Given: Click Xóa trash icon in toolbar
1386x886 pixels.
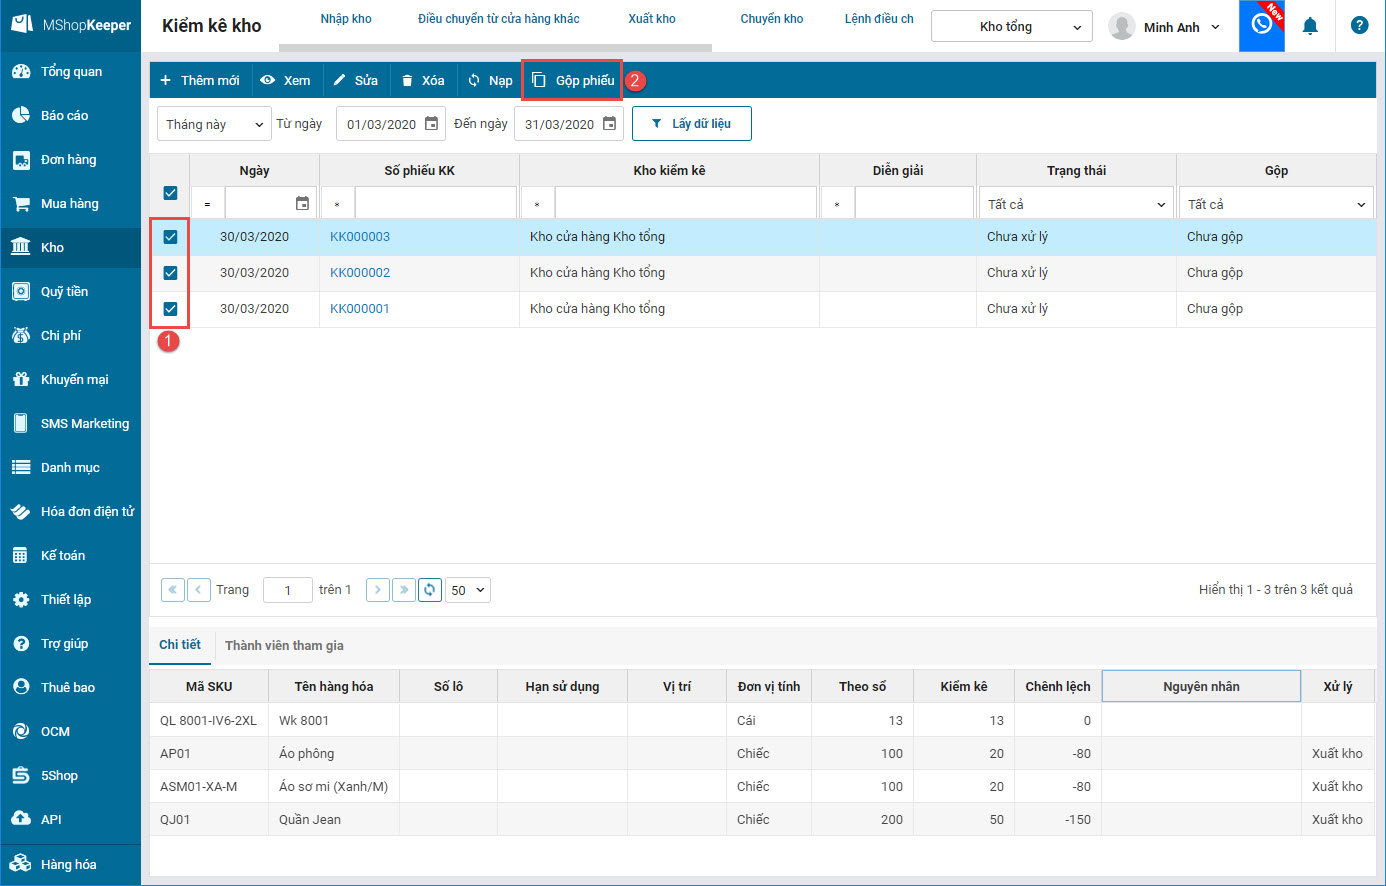Looking at the screenshot, I should (408, 81).
